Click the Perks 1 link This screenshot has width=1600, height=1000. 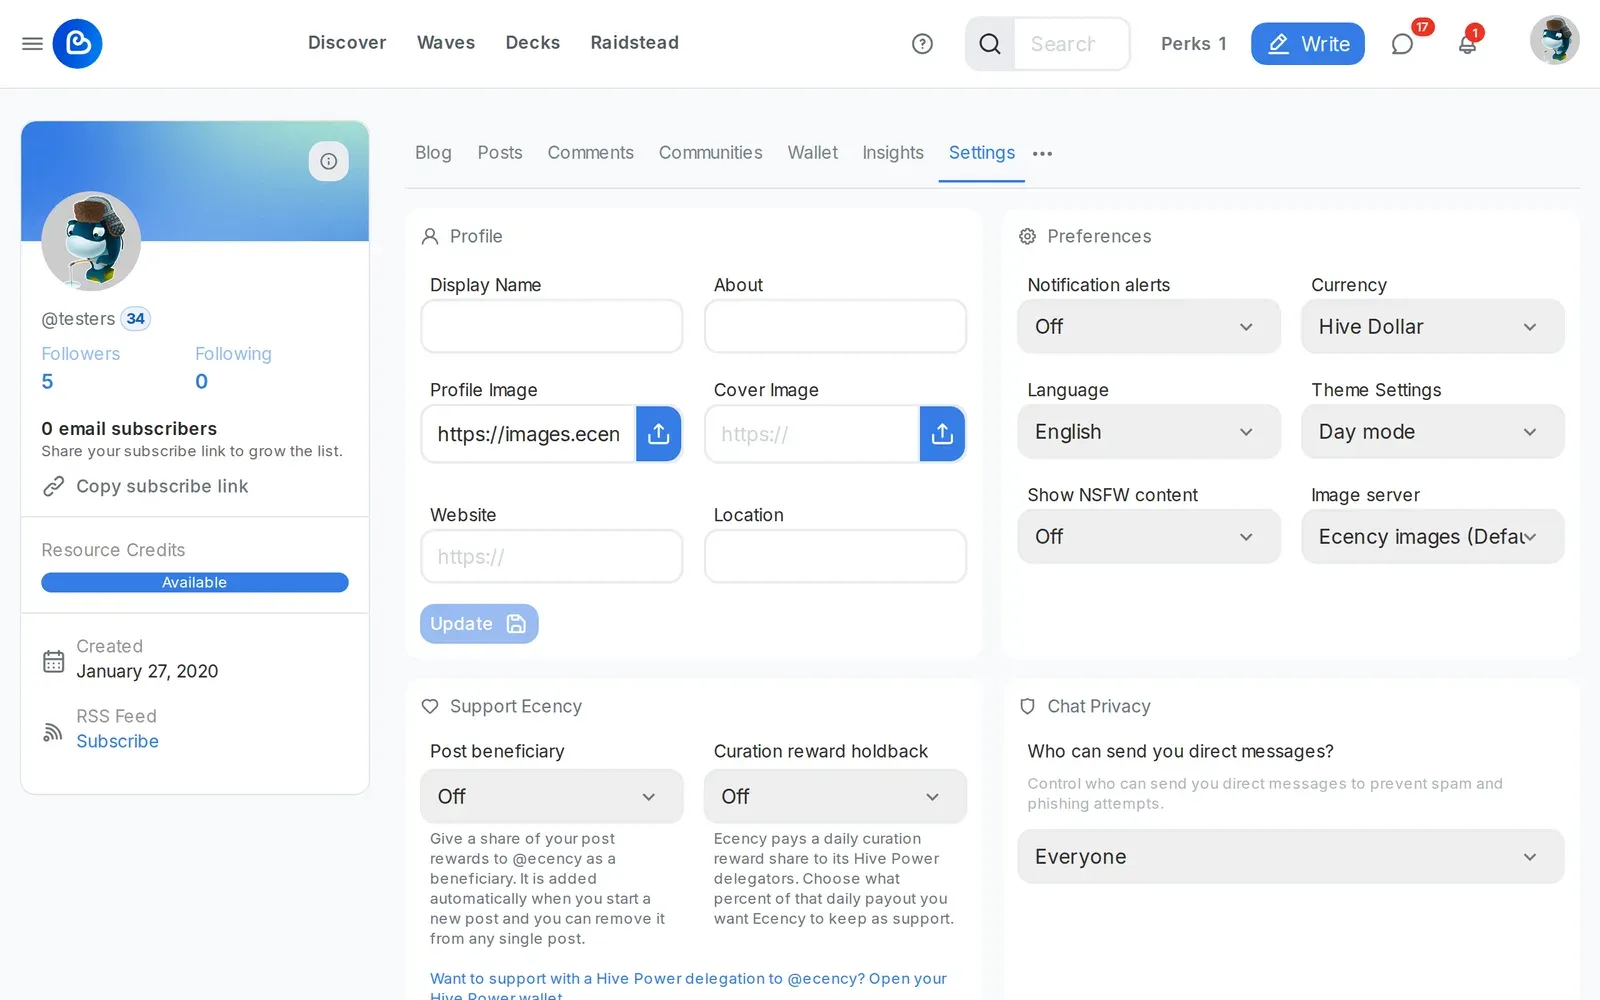pyautogui.click(x=1193, y=44)
